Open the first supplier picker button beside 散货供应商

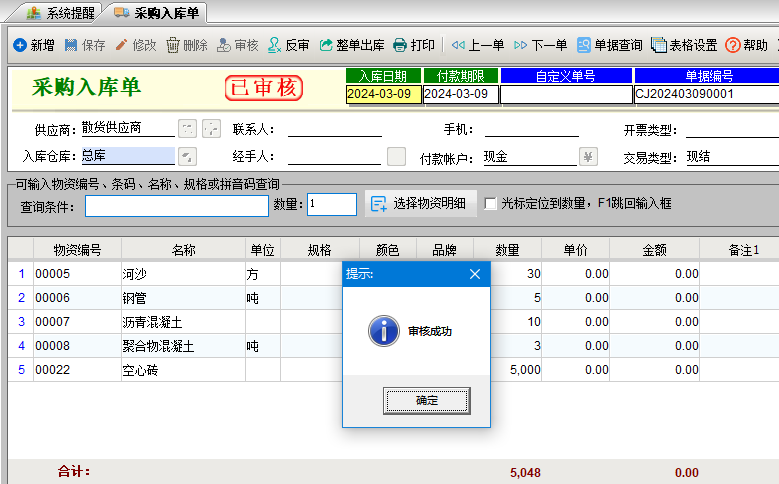[187, 128]
